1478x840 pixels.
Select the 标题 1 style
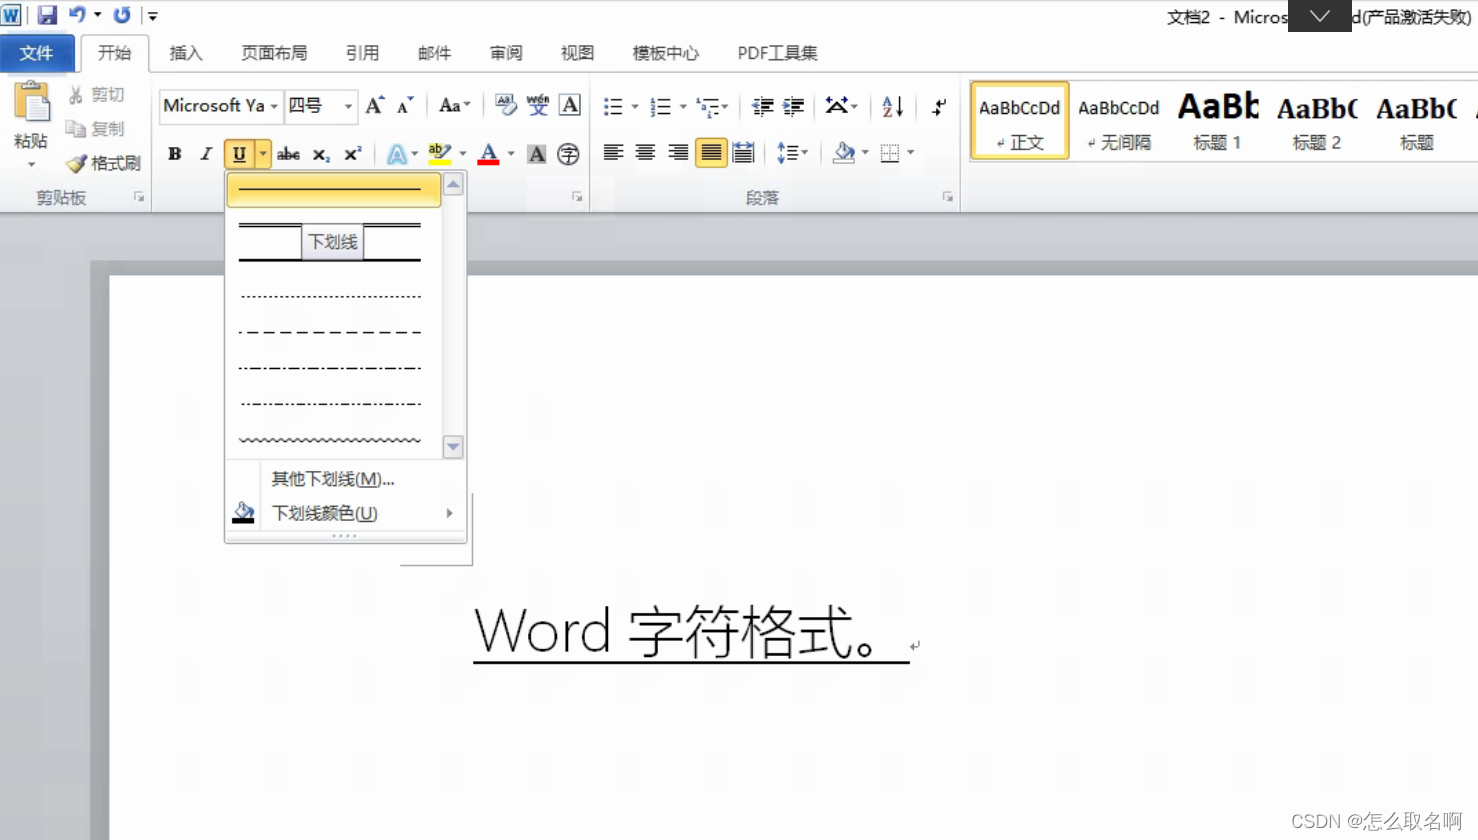1217,121
